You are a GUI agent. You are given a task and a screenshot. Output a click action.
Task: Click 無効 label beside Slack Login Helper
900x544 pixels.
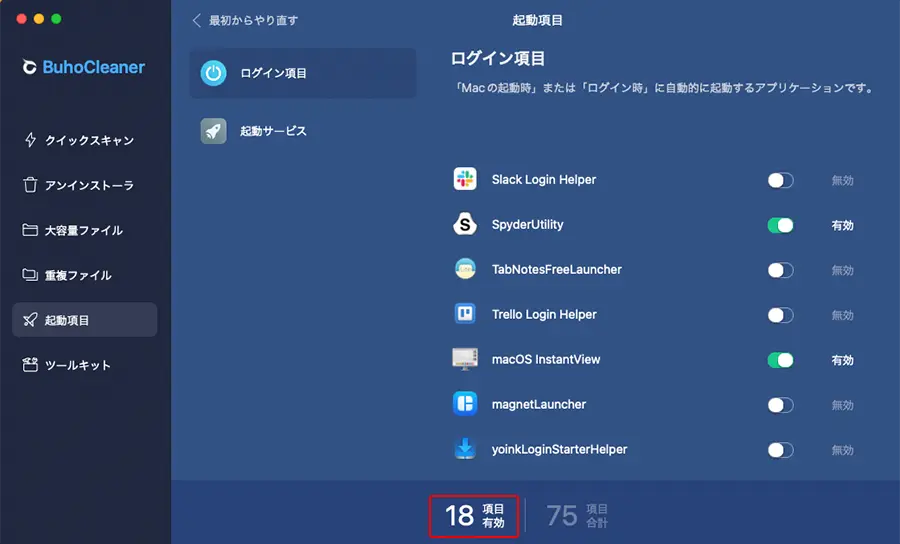tap(843, 180)
